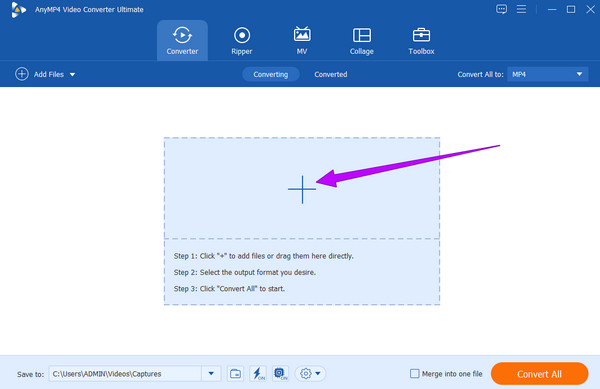Click the Step 2 output format text
Image resolution: width=600 pixels, height=389 pixels.
click(x=245, y=272)
